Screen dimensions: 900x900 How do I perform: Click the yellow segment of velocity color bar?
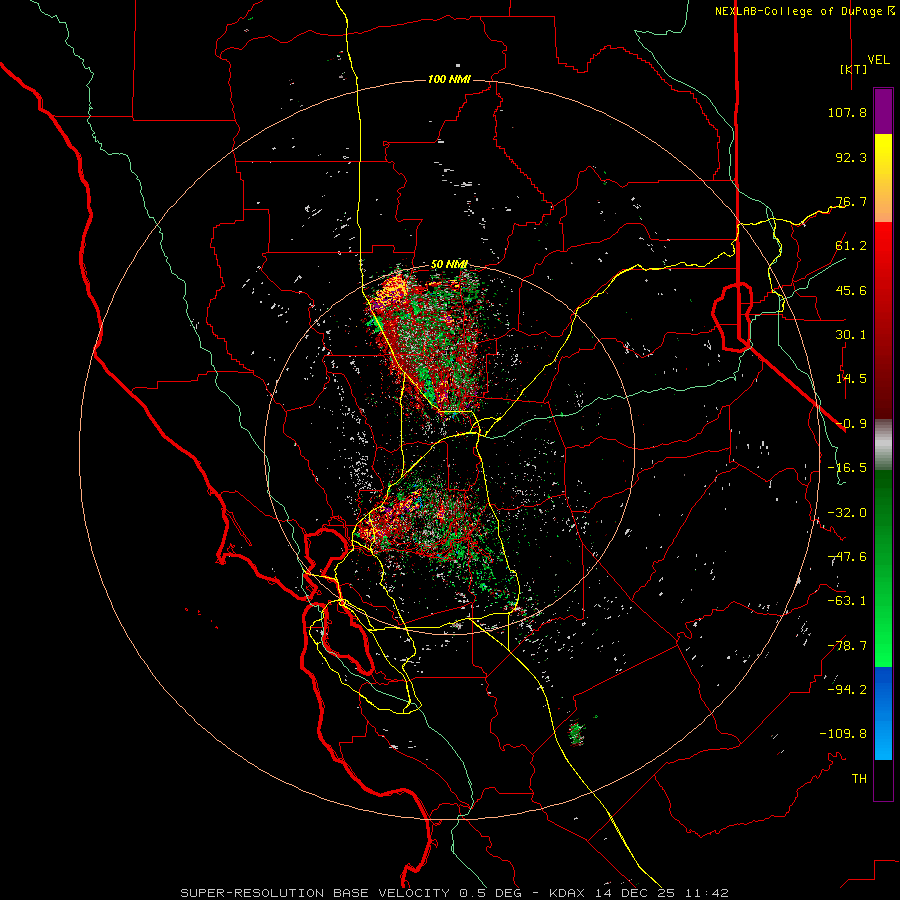[883, 178]
